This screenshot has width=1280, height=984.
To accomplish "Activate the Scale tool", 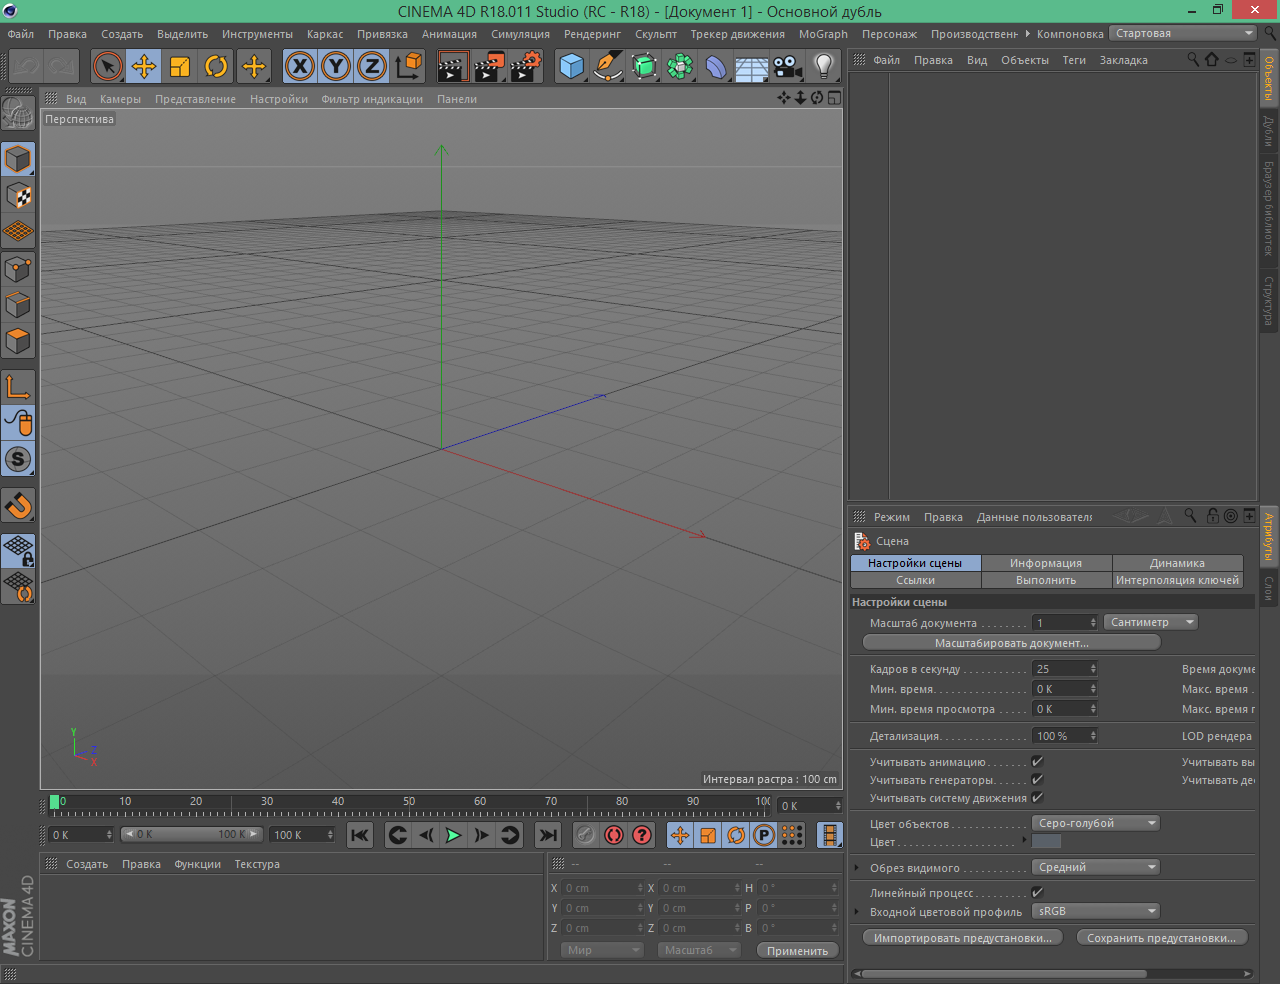I will coord(180,67).
